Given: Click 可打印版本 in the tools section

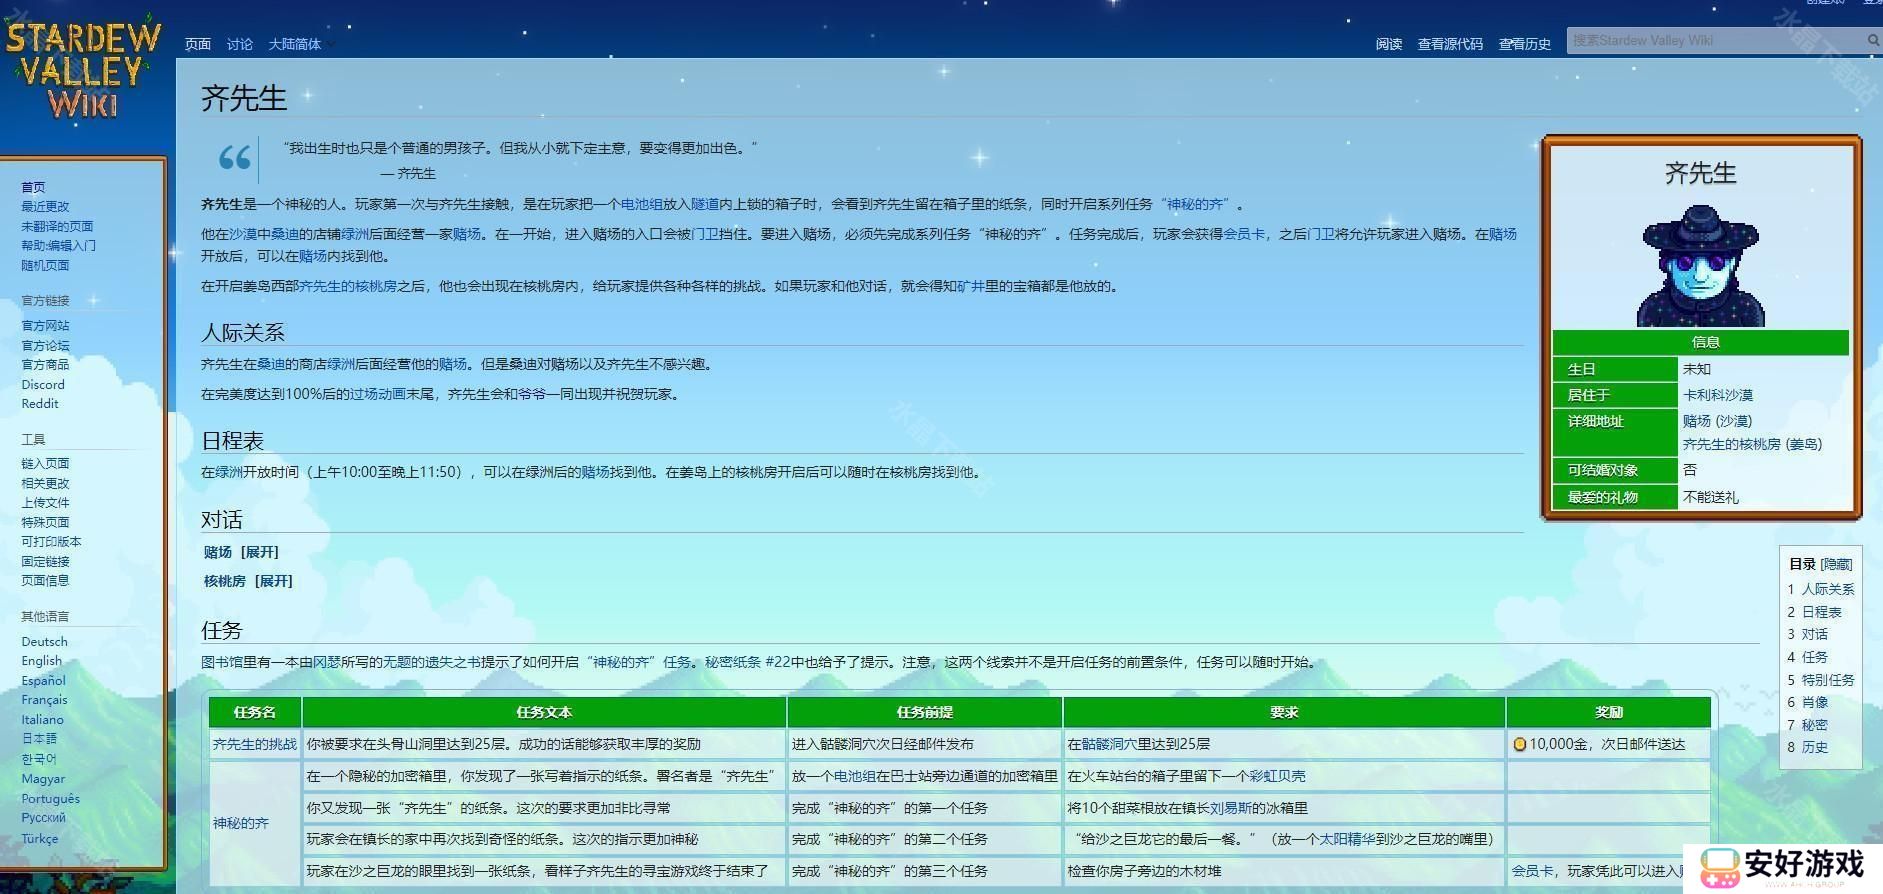Looking at the screenshot, I should (x=51, y=541).
